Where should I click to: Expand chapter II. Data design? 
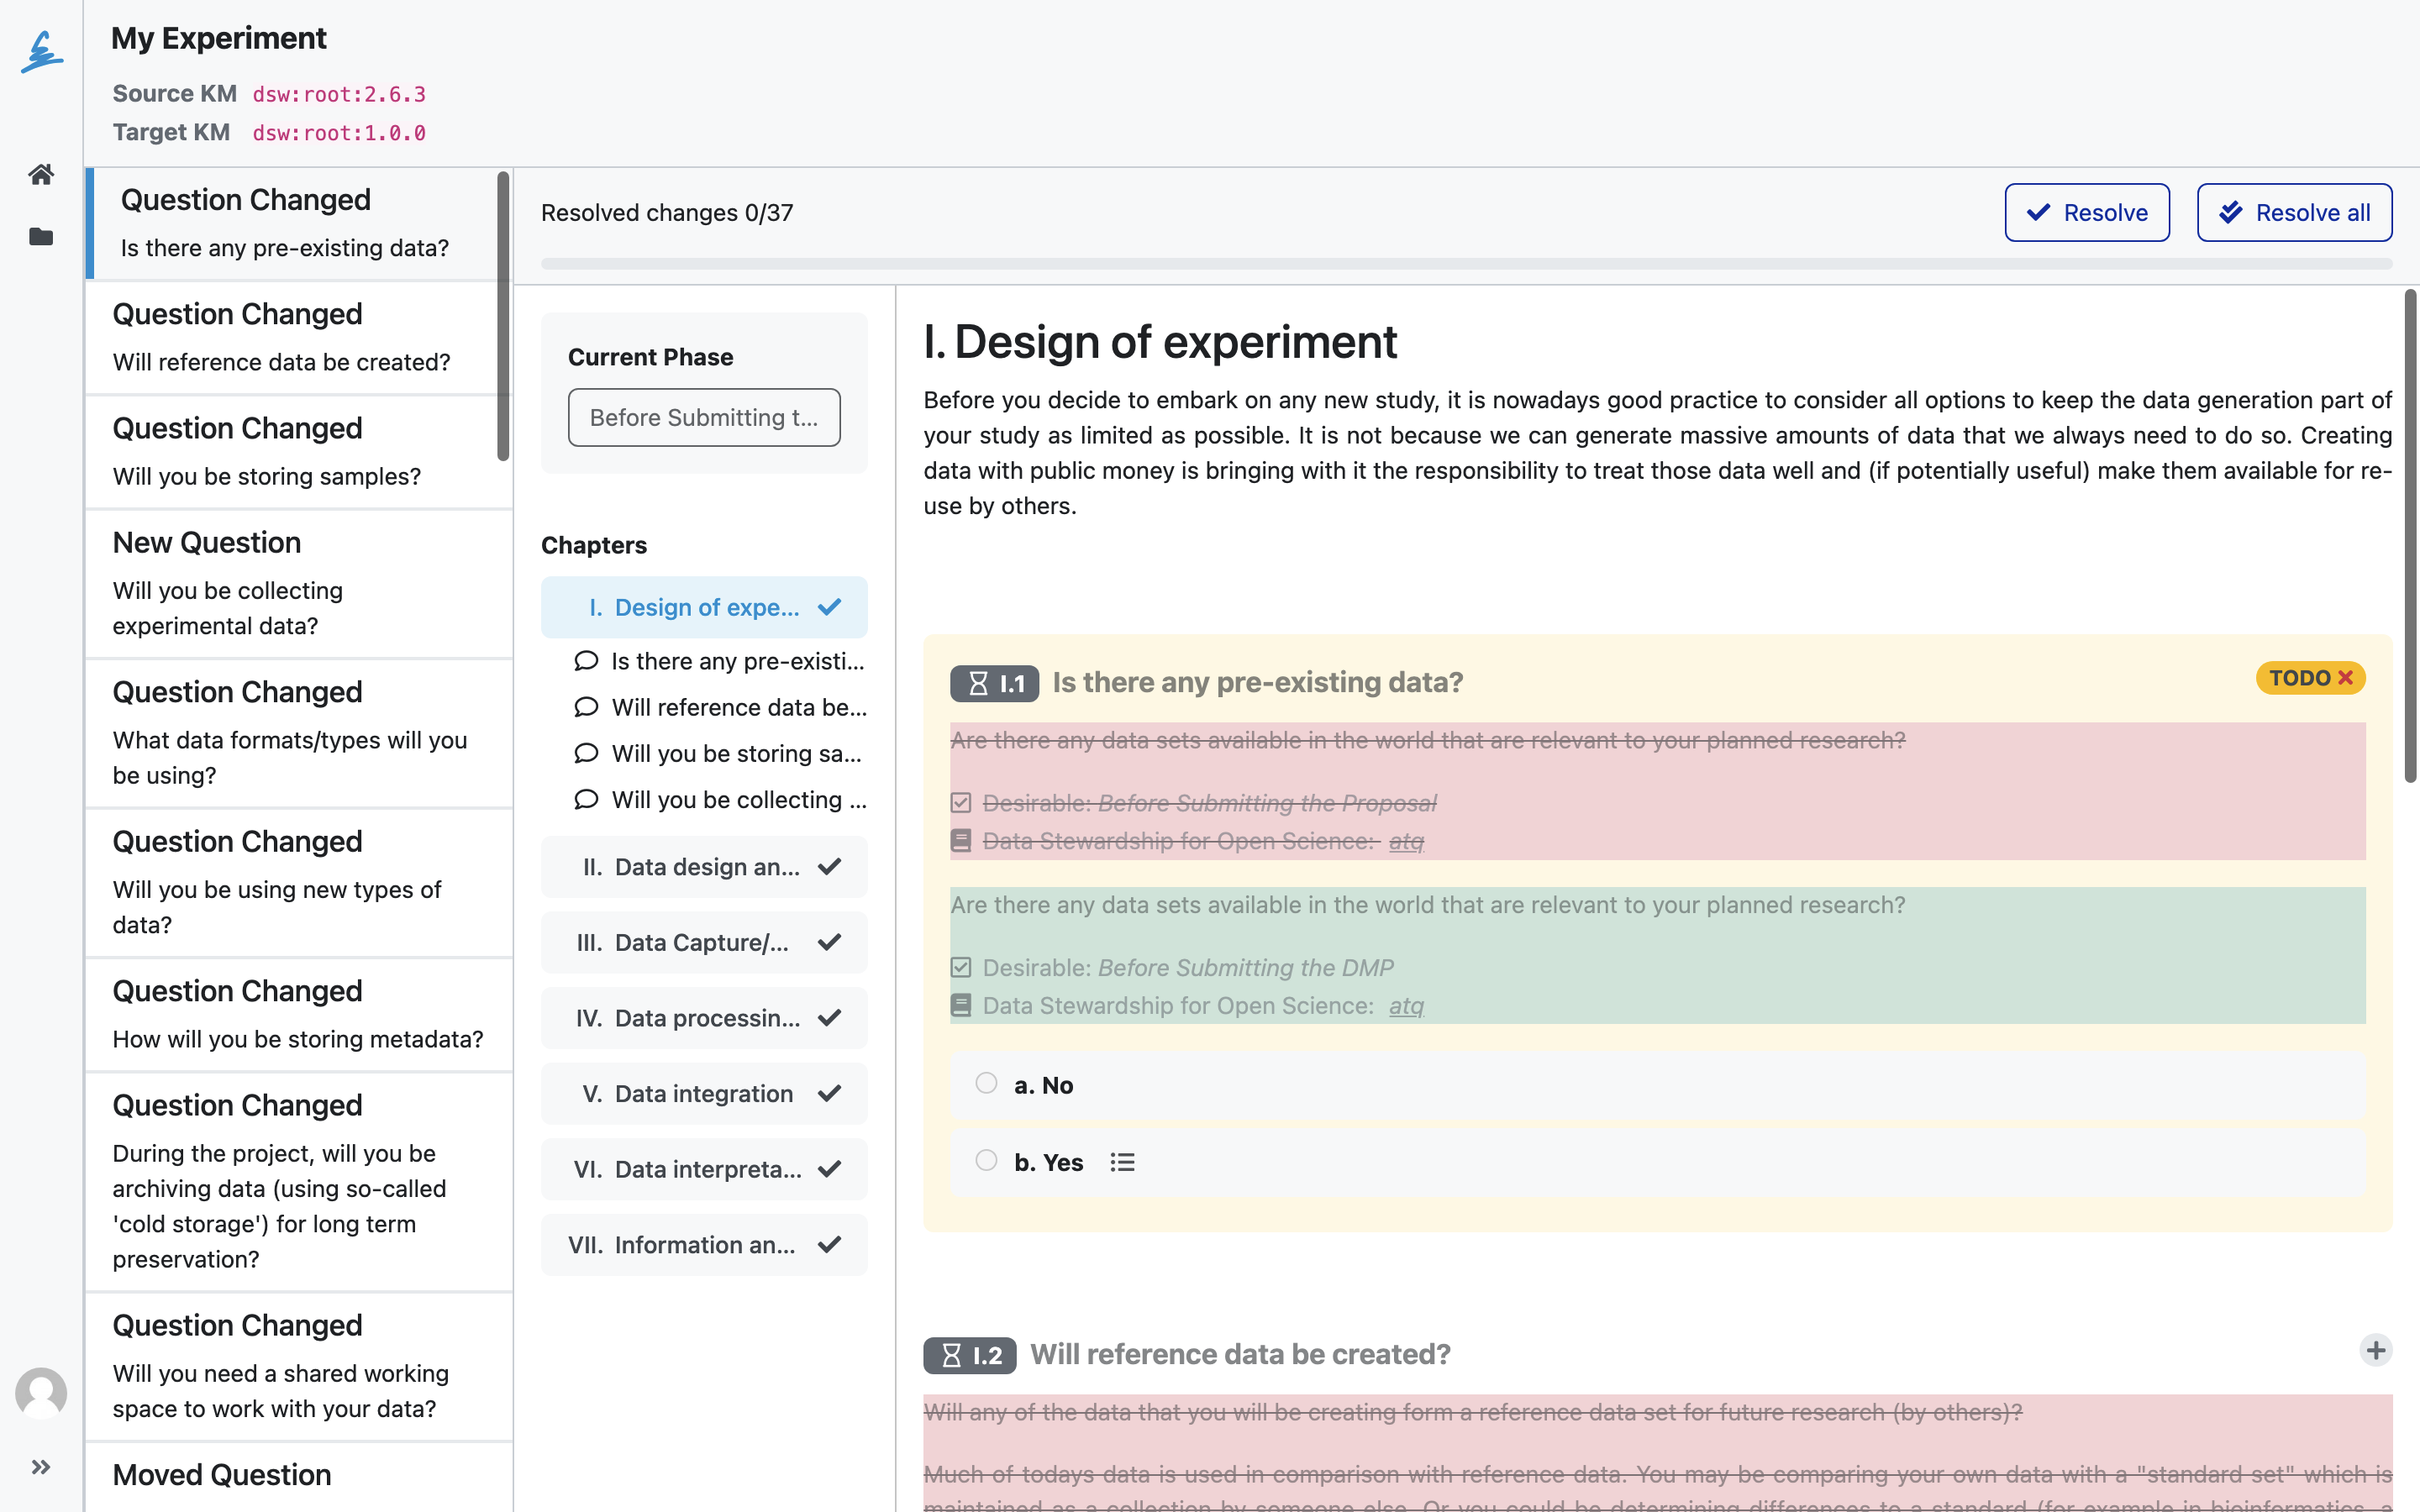pos(704,867)
